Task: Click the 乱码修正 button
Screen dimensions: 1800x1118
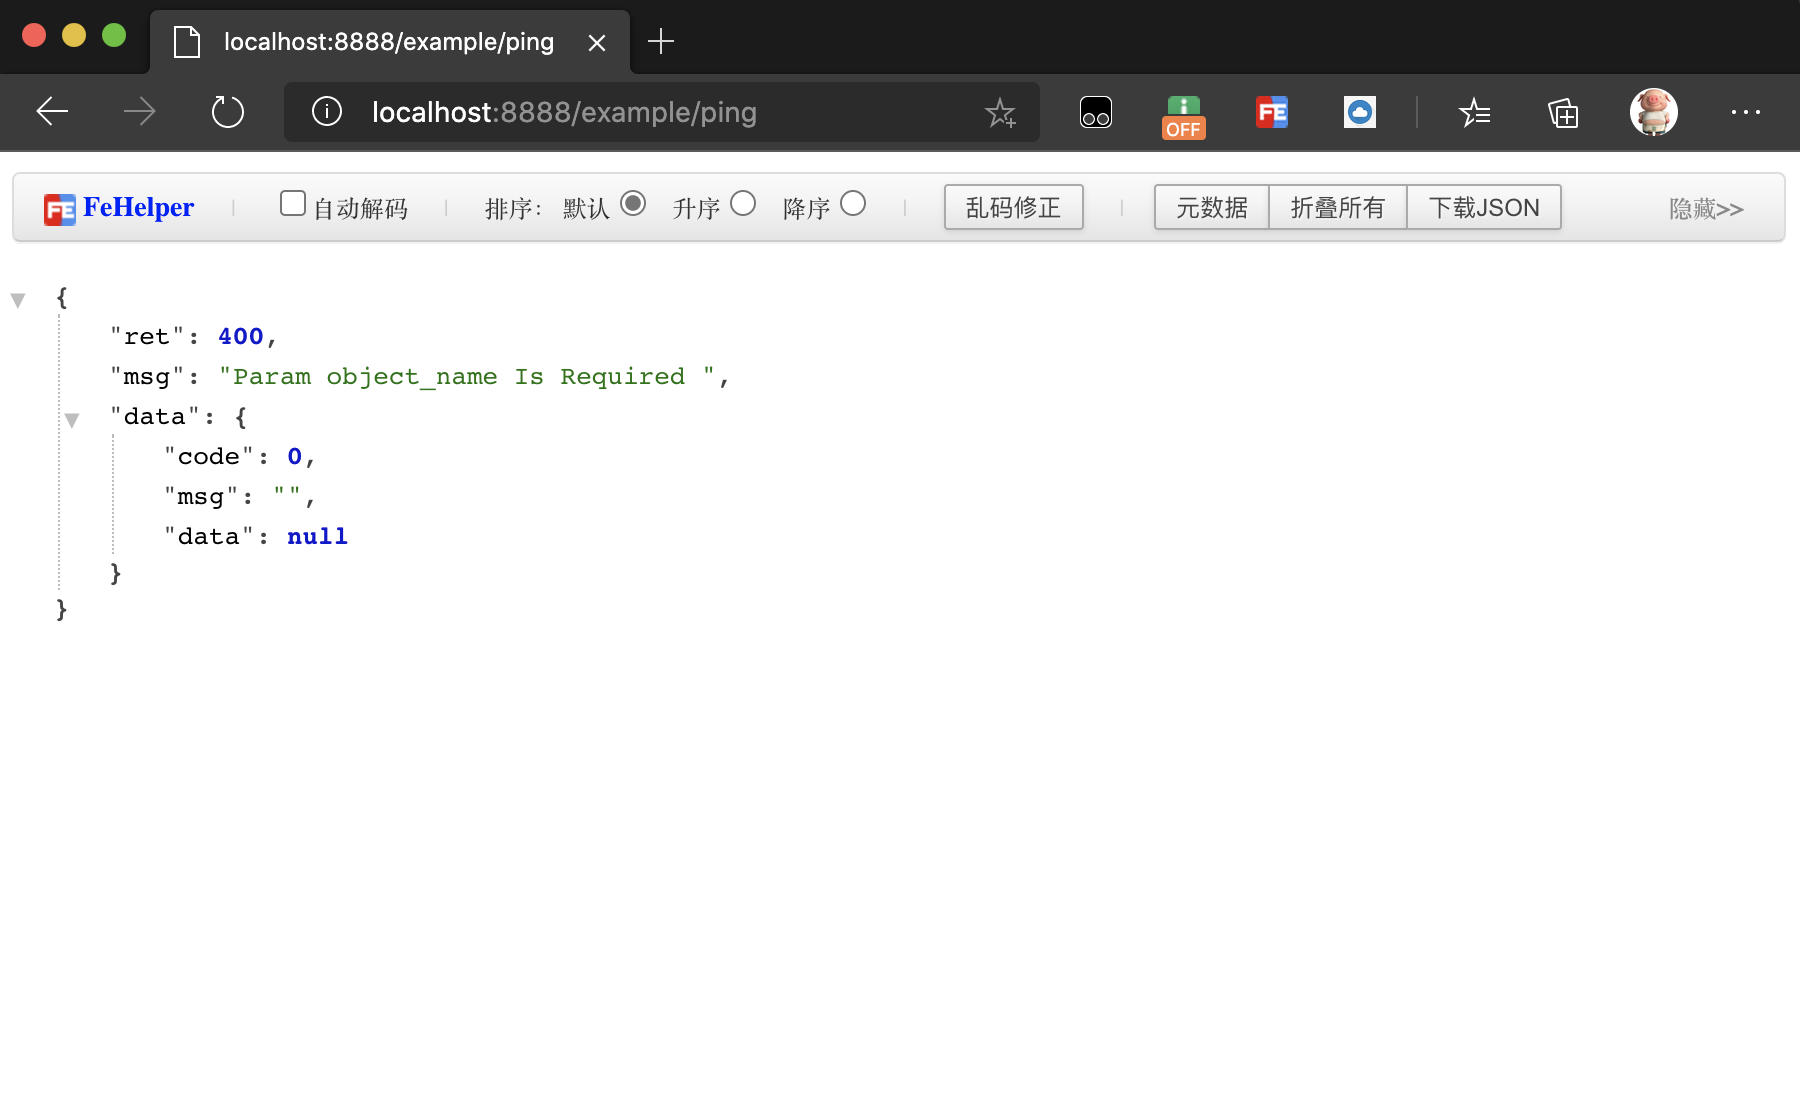Action: 1014,207
